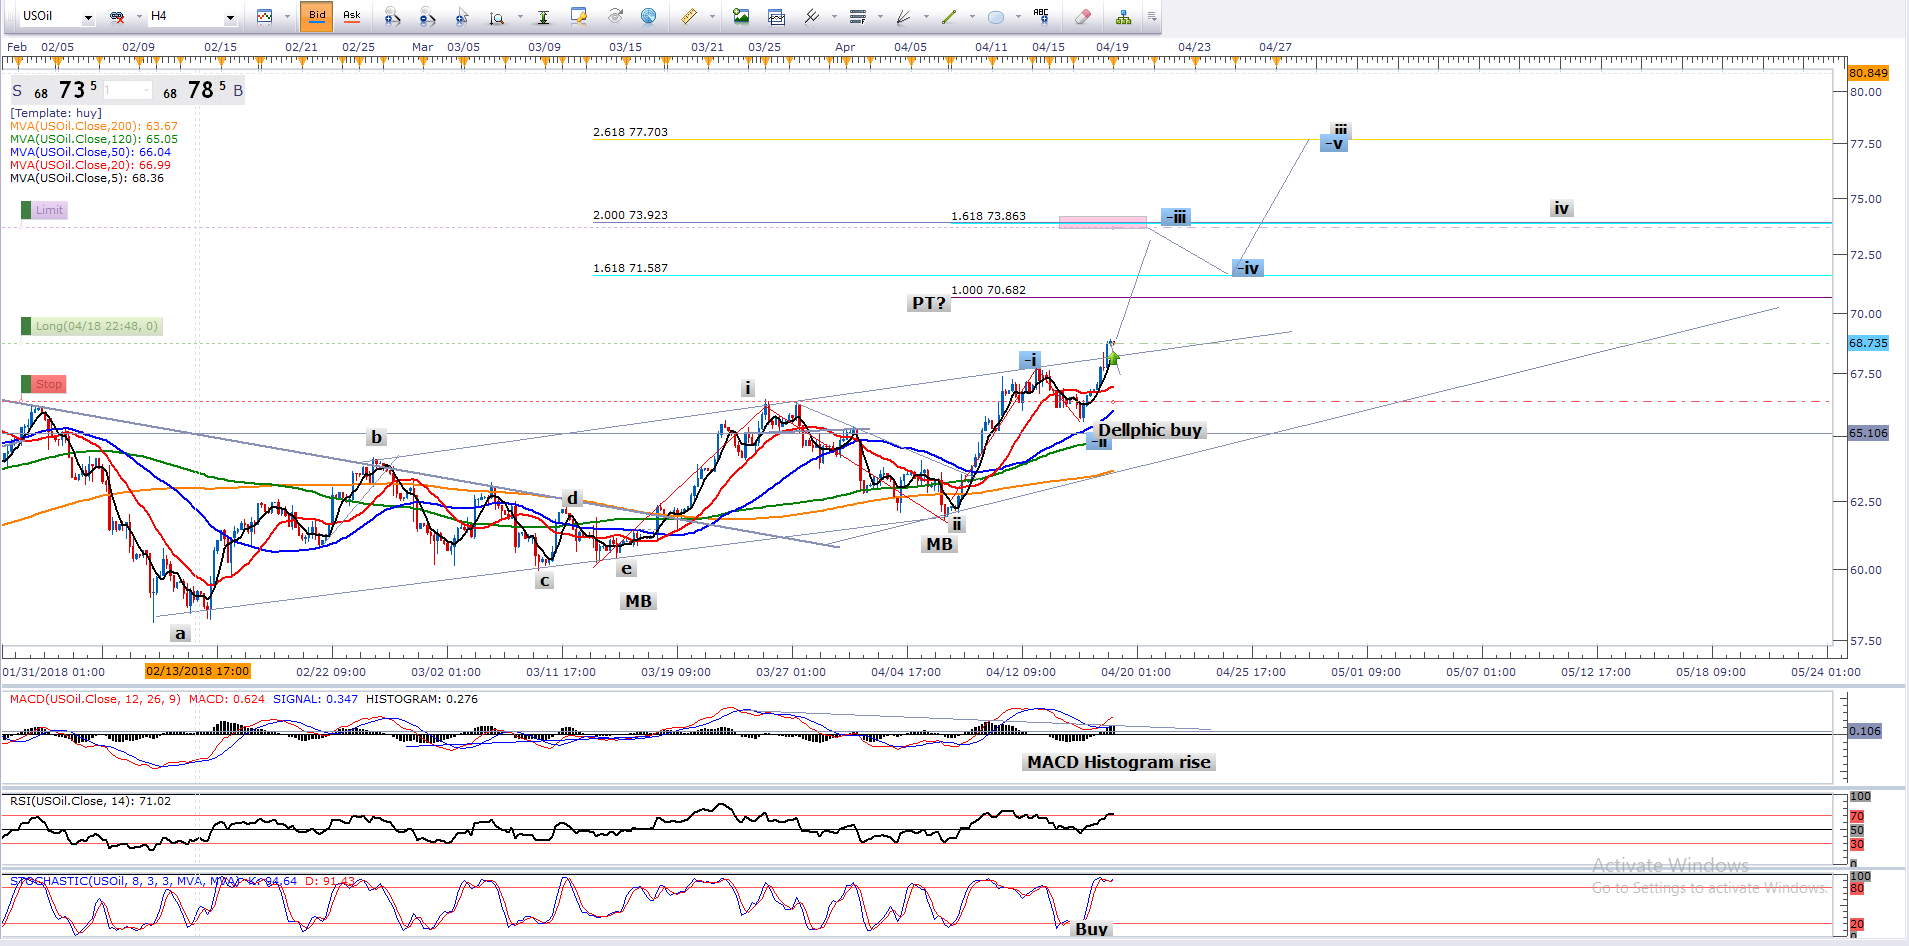Click the globe icon in toolbar
This screenshot has height=946, width=1909.
tap(648, 16)
